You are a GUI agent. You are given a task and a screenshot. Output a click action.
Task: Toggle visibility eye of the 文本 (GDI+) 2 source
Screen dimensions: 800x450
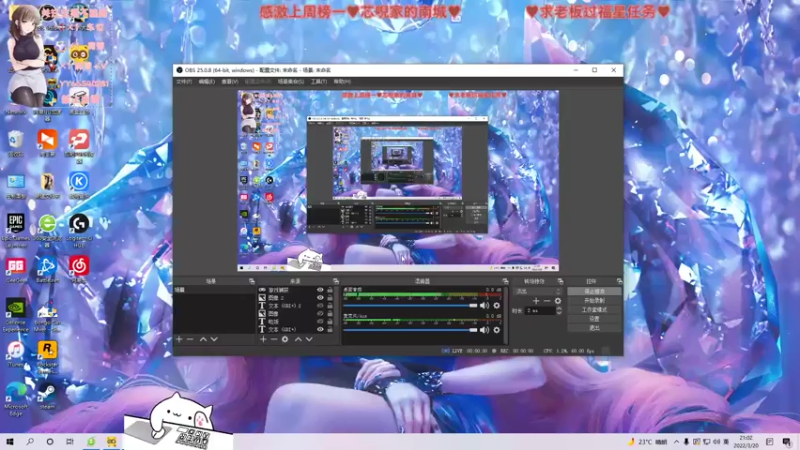pyautogui.click(x=320, y=306)
